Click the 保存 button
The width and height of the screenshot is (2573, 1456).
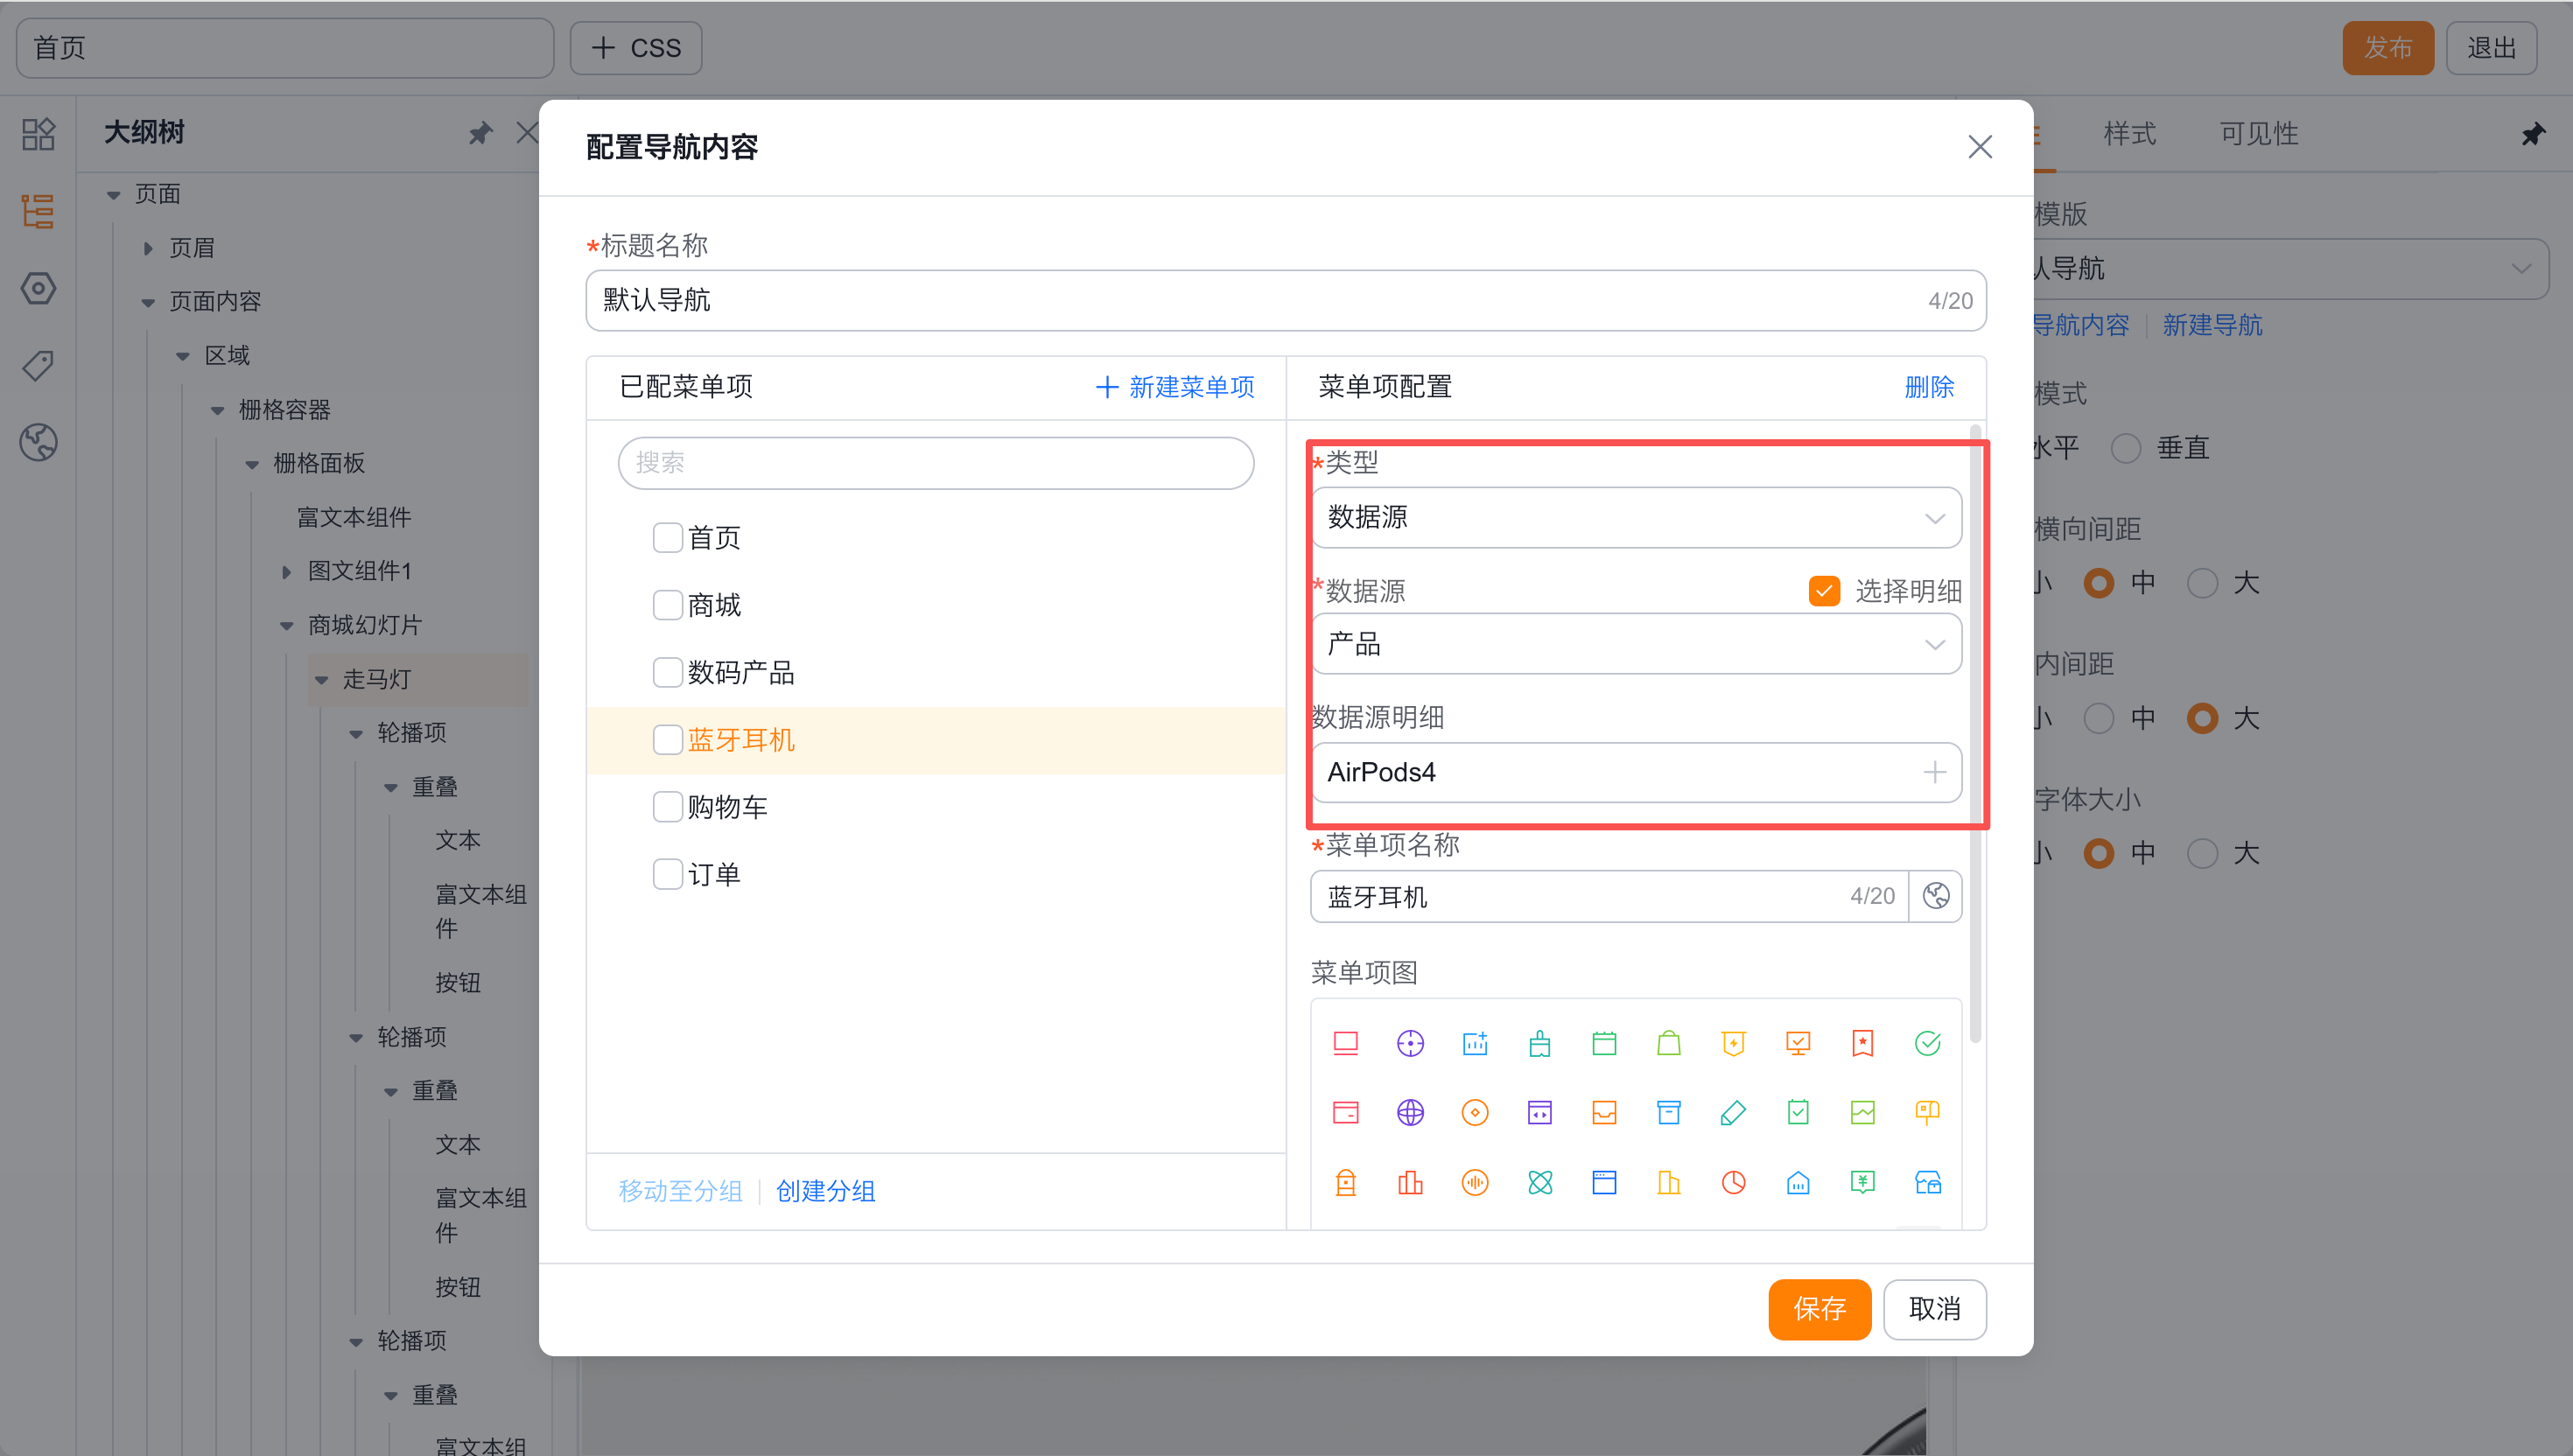(1818, 1309)
